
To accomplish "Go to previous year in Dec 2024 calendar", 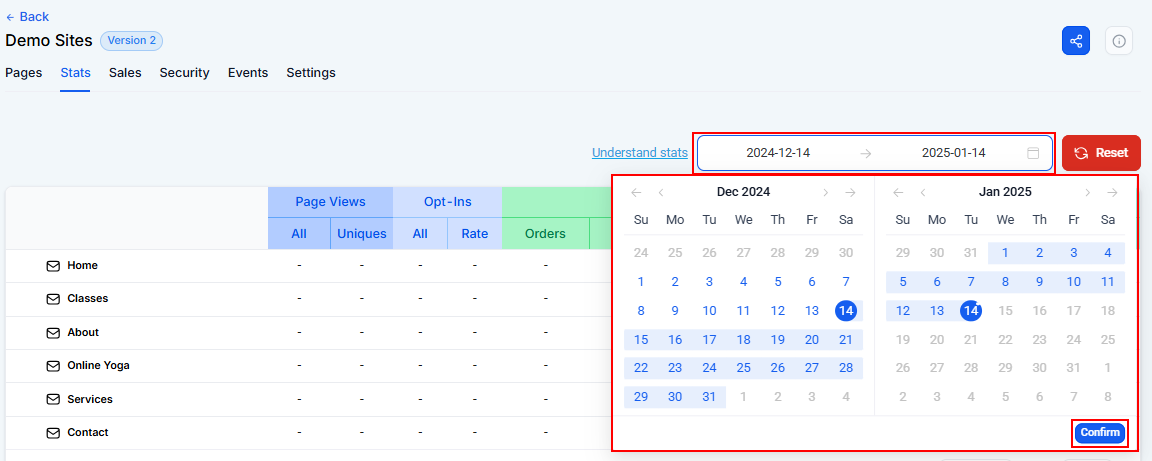I will 636,193.
